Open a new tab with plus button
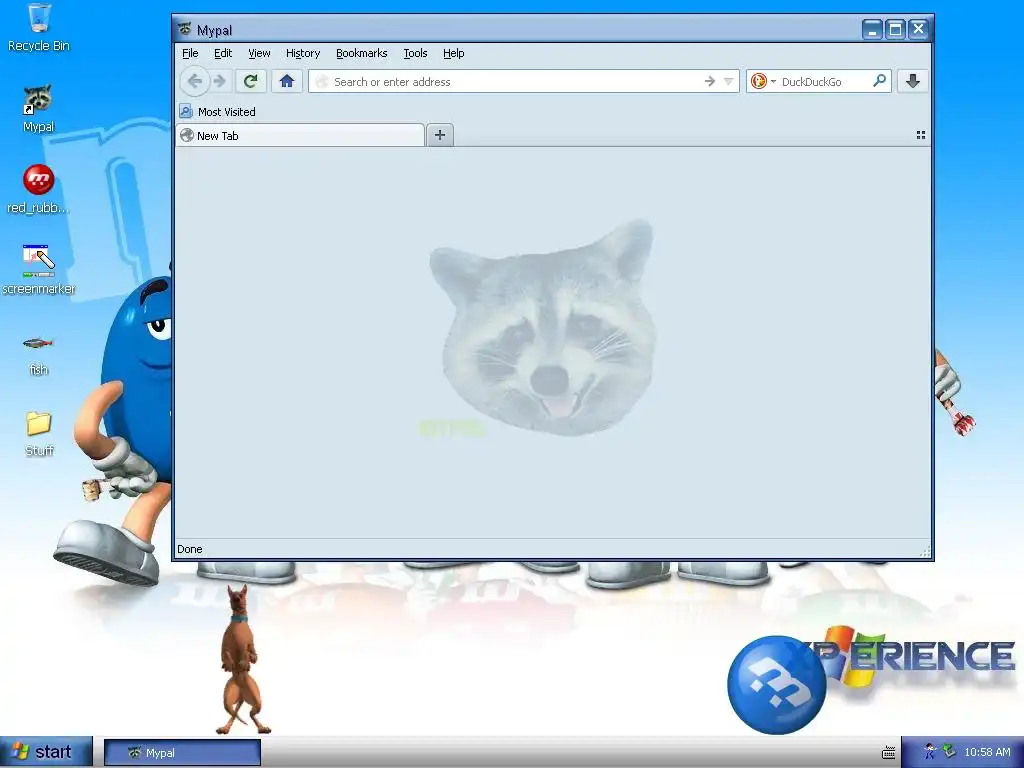This screenshot has width=1024, height=768. point(440,135)
